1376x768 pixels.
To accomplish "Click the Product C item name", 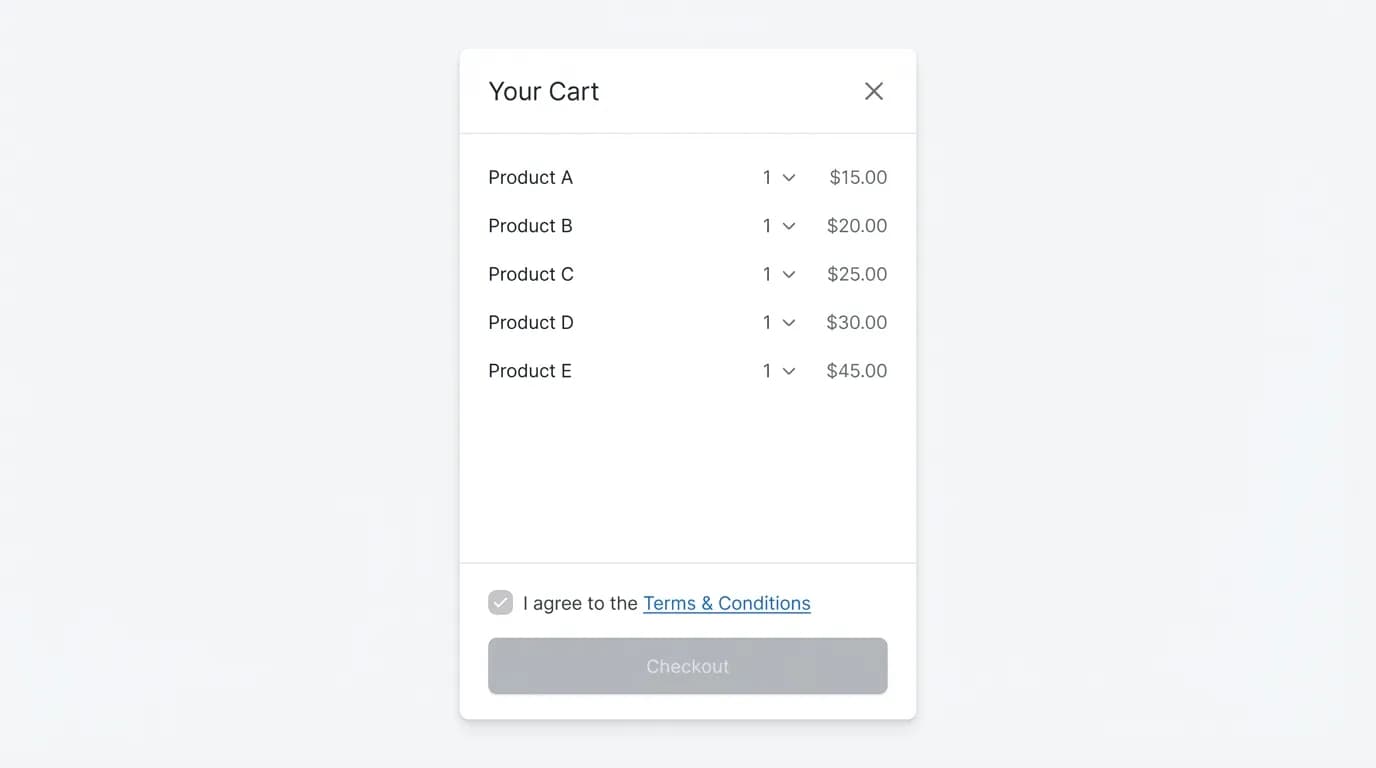I will pyautogui.click(x=531, y=274).
